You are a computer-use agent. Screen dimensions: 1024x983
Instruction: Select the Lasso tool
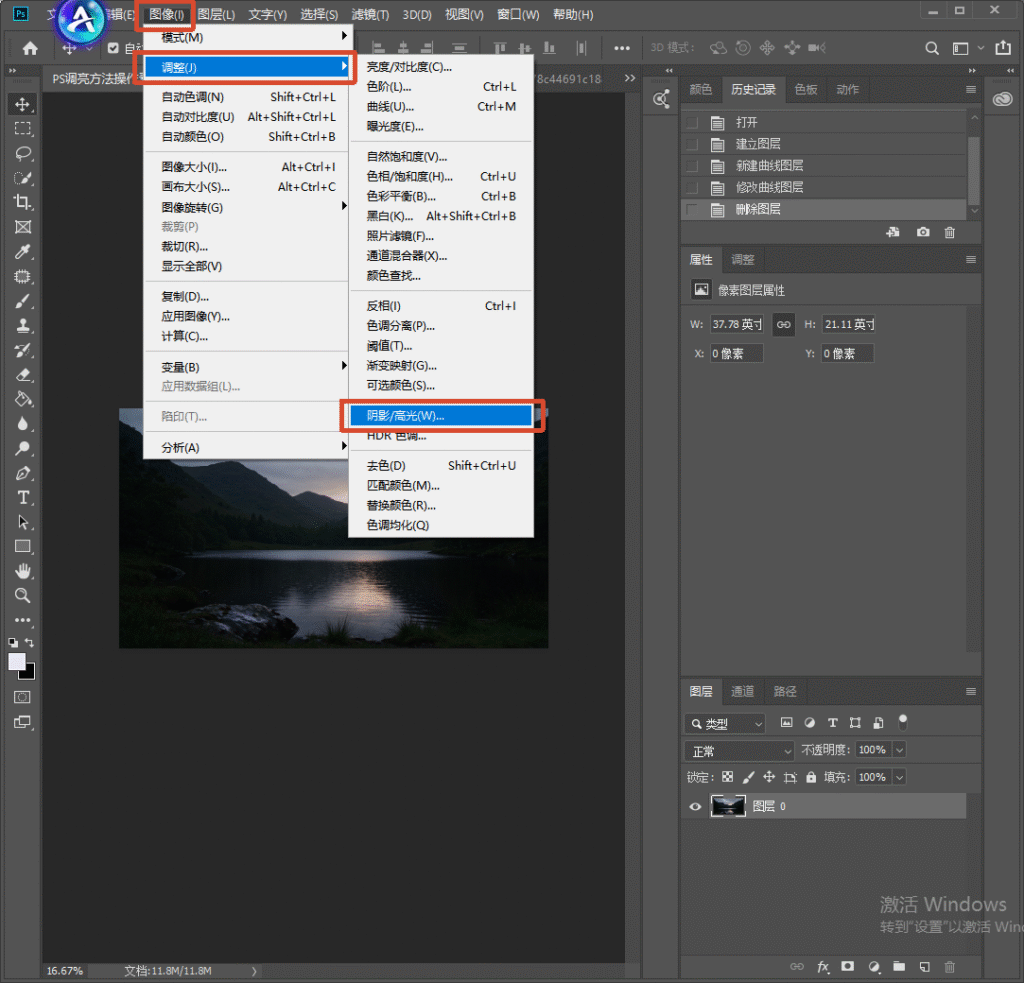[x=23, y=153]
